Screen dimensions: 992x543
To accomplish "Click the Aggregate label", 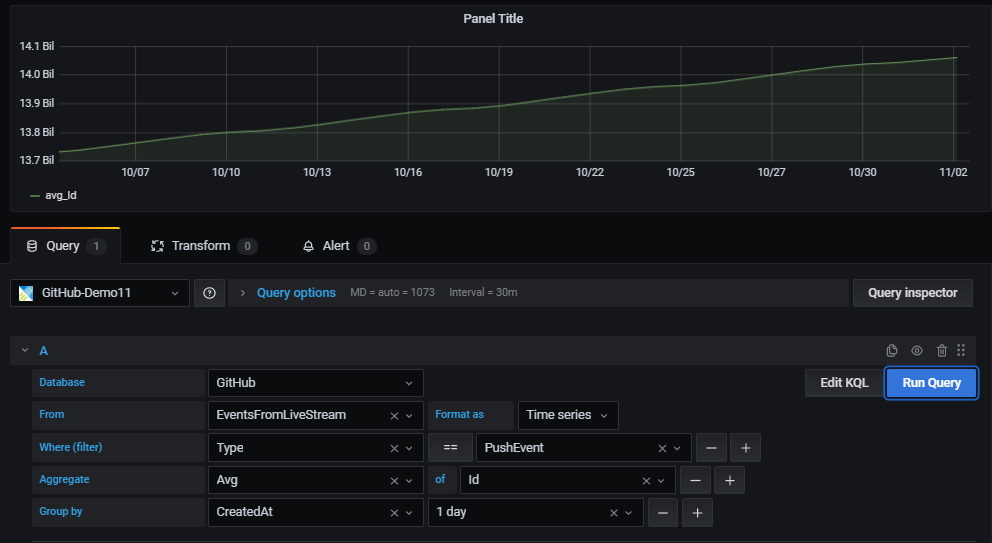I will 65,480.
